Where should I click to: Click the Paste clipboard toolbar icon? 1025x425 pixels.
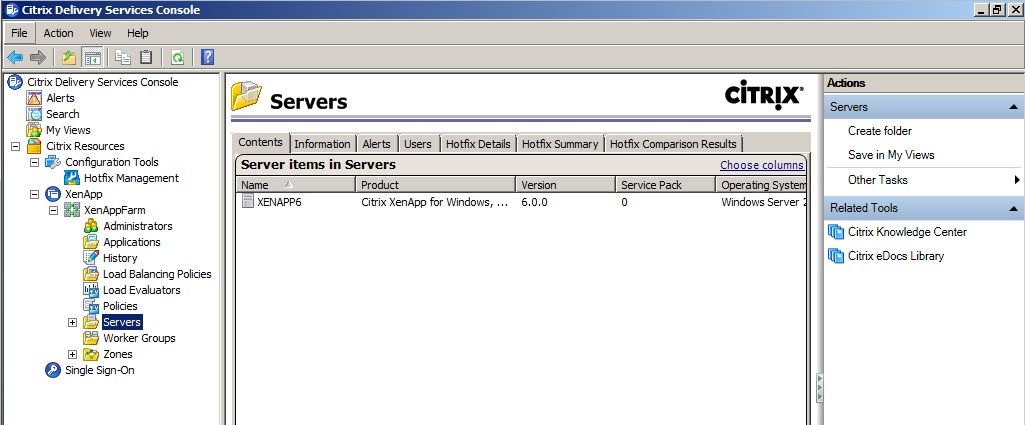tap(146, 58)
